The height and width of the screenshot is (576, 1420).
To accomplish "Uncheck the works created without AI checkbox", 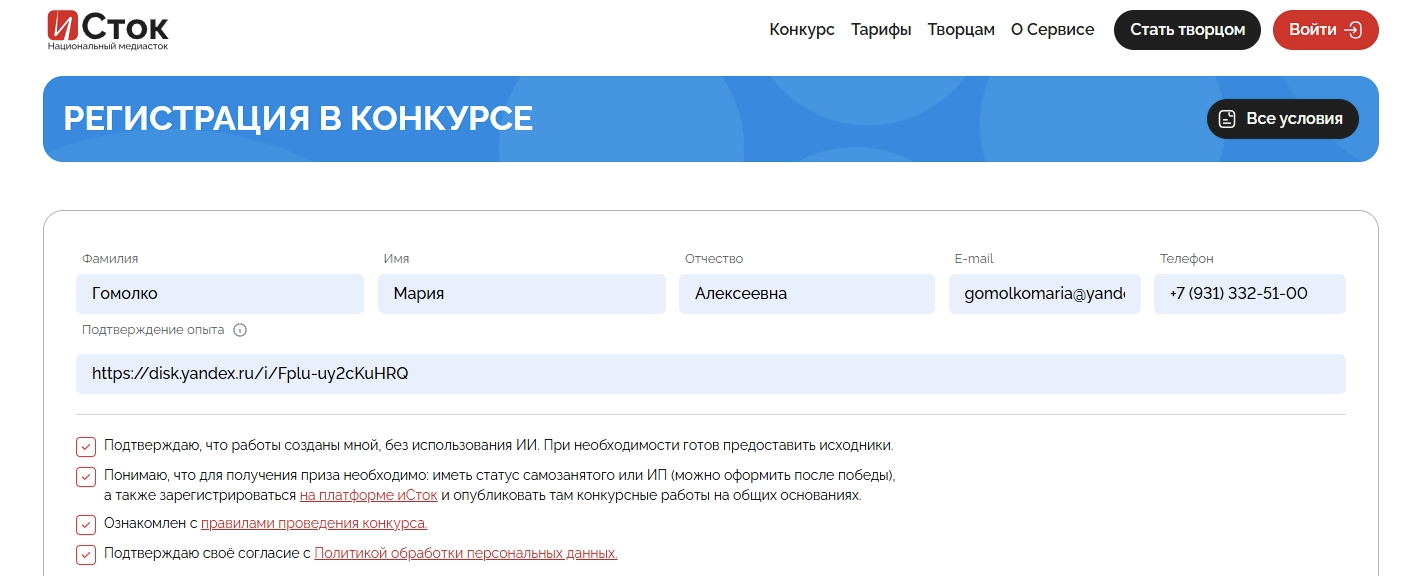I will click(86, 446).
